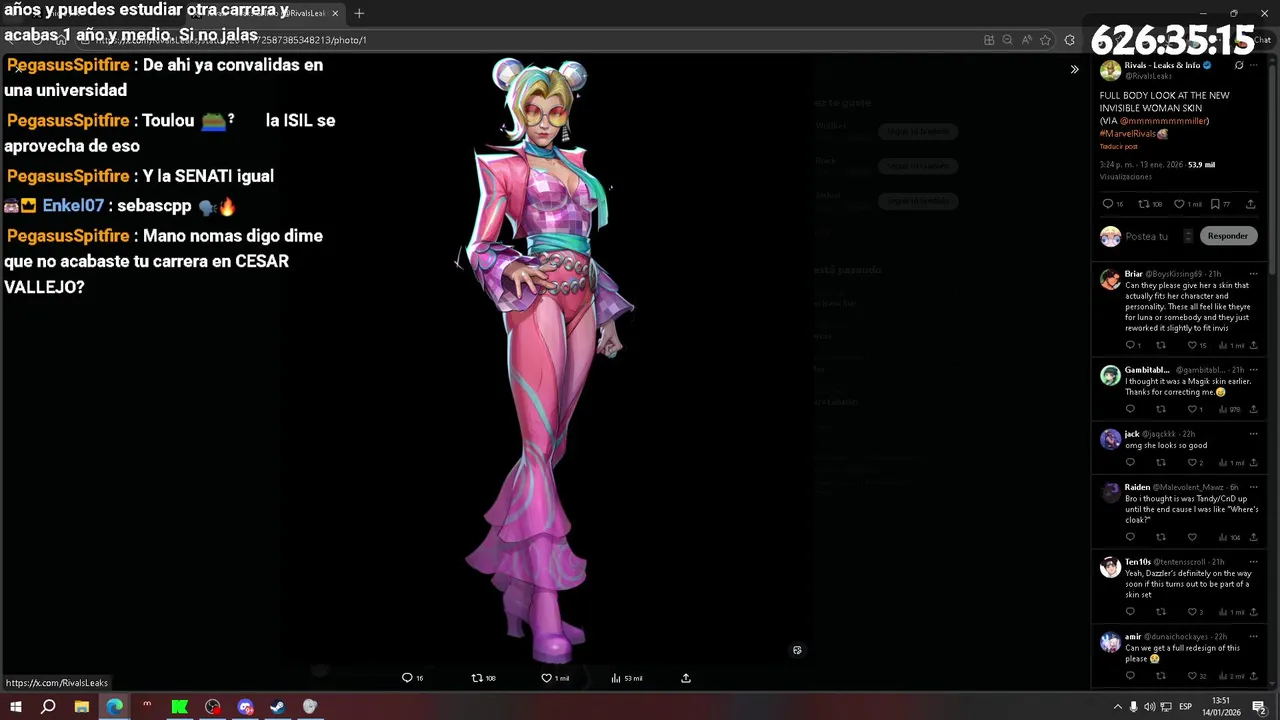Open File Explorer from taskbar
This screenshot has width=1280, height=720.
click(x=81, y=707)
